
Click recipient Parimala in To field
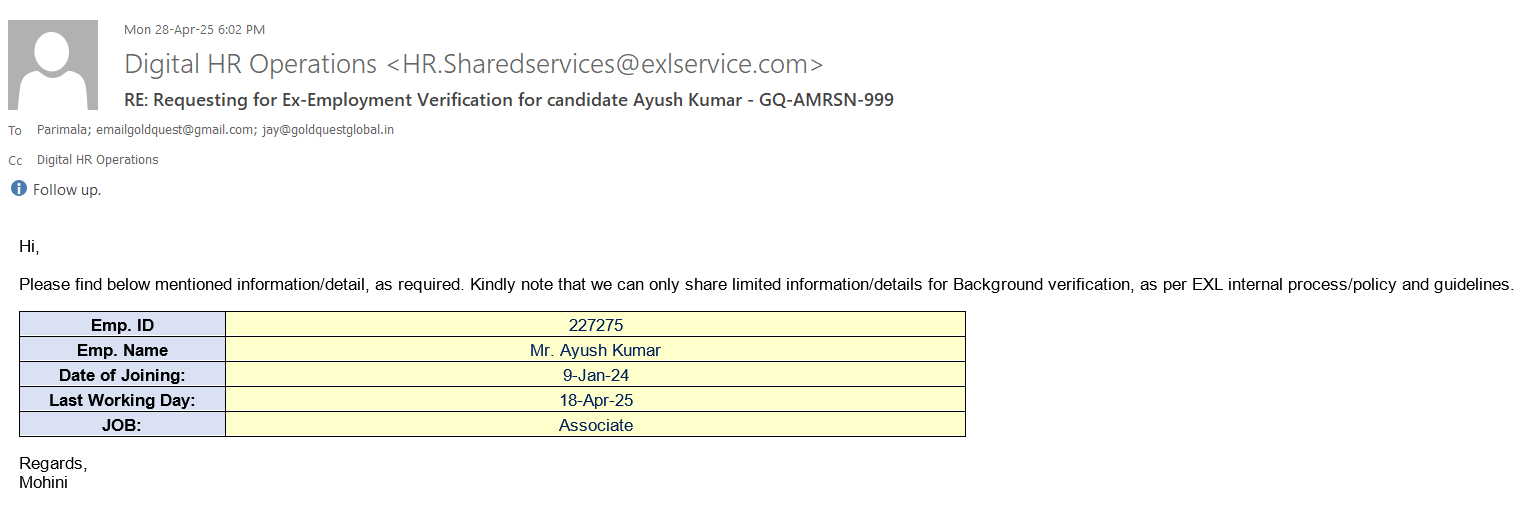[x=62, y=130]
